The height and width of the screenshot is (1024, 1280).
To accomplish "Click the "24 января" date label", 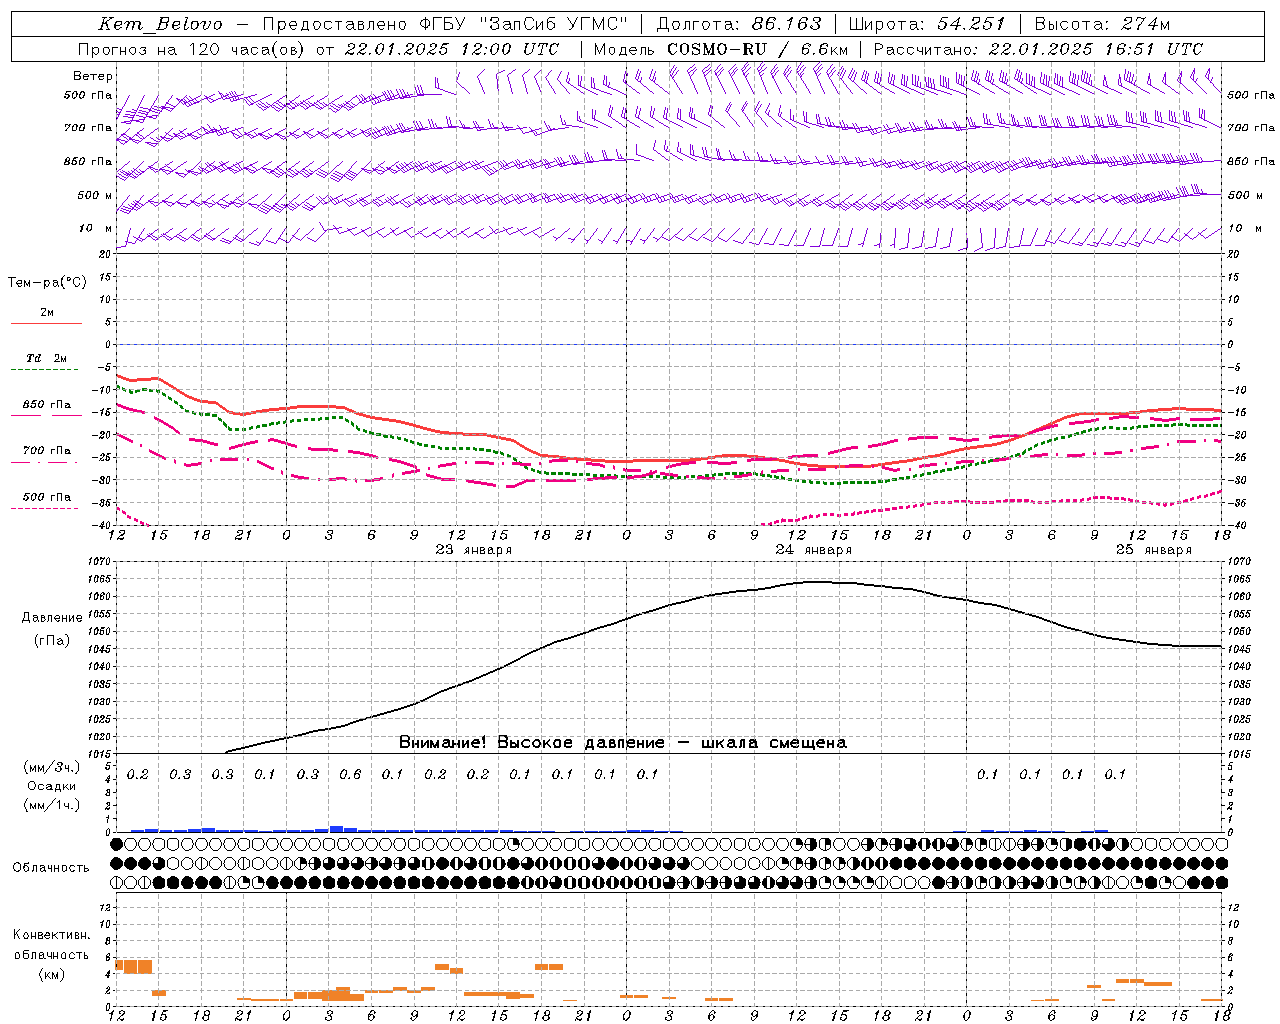I will [814, 550].
